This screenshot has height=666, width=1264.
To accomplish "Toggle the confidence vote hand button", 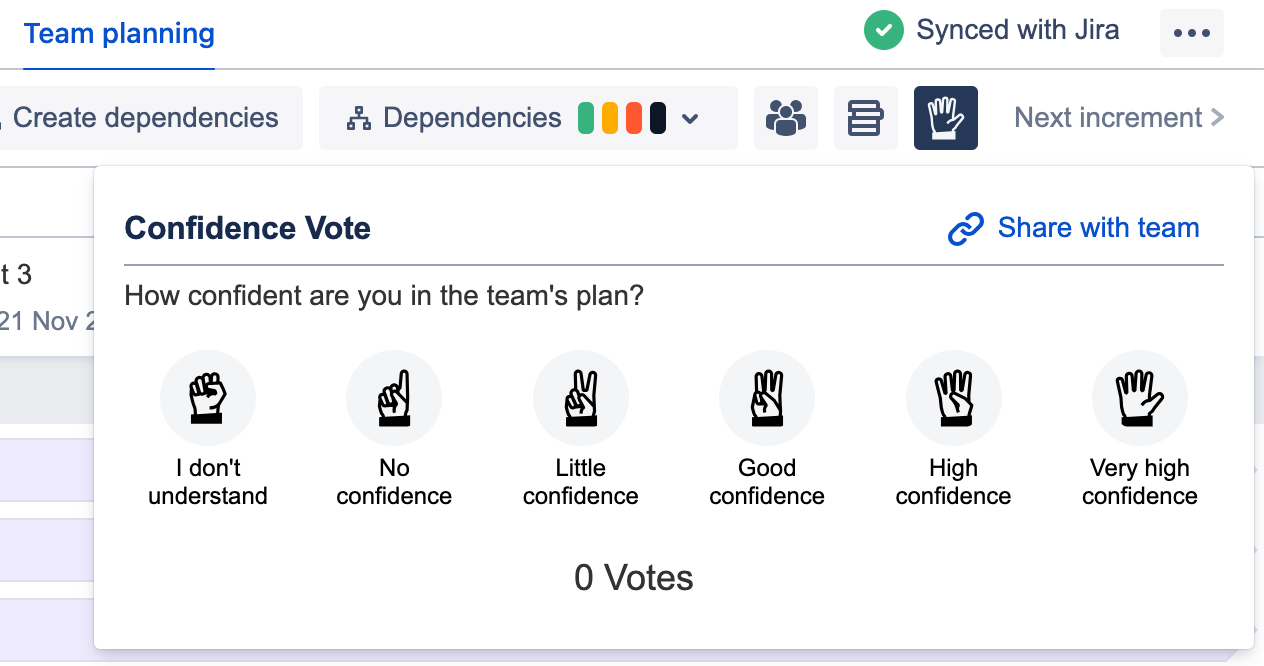I will point(946,118).
